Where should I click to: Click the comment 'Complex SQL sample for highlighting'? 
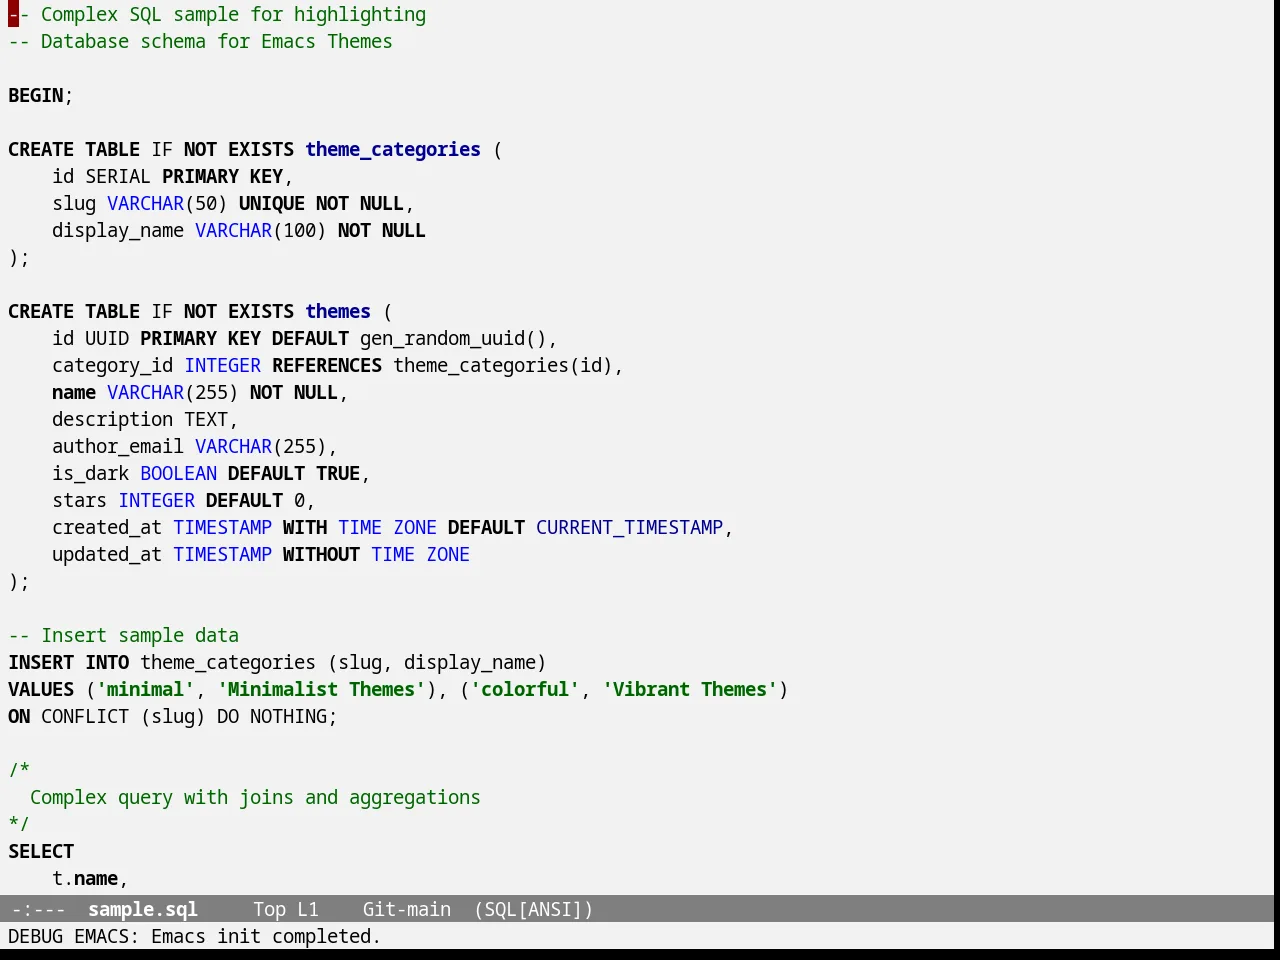click(233, 14)
